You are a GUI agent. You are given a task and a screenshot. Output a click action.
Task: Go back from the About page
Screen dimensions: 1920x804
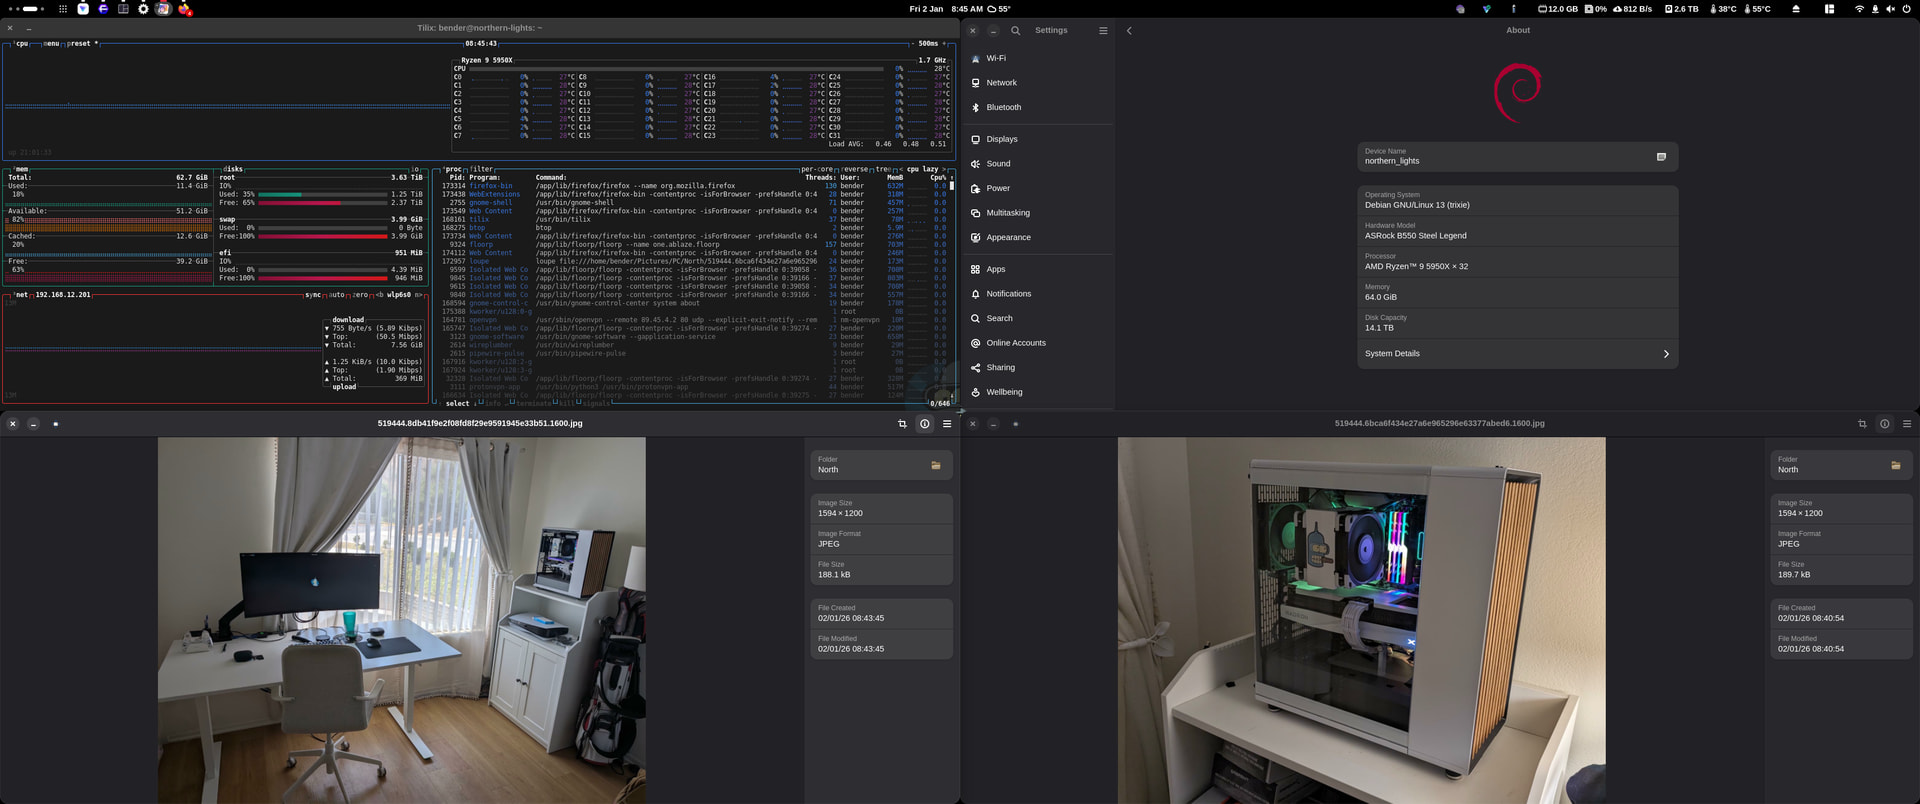[1129, 31]
